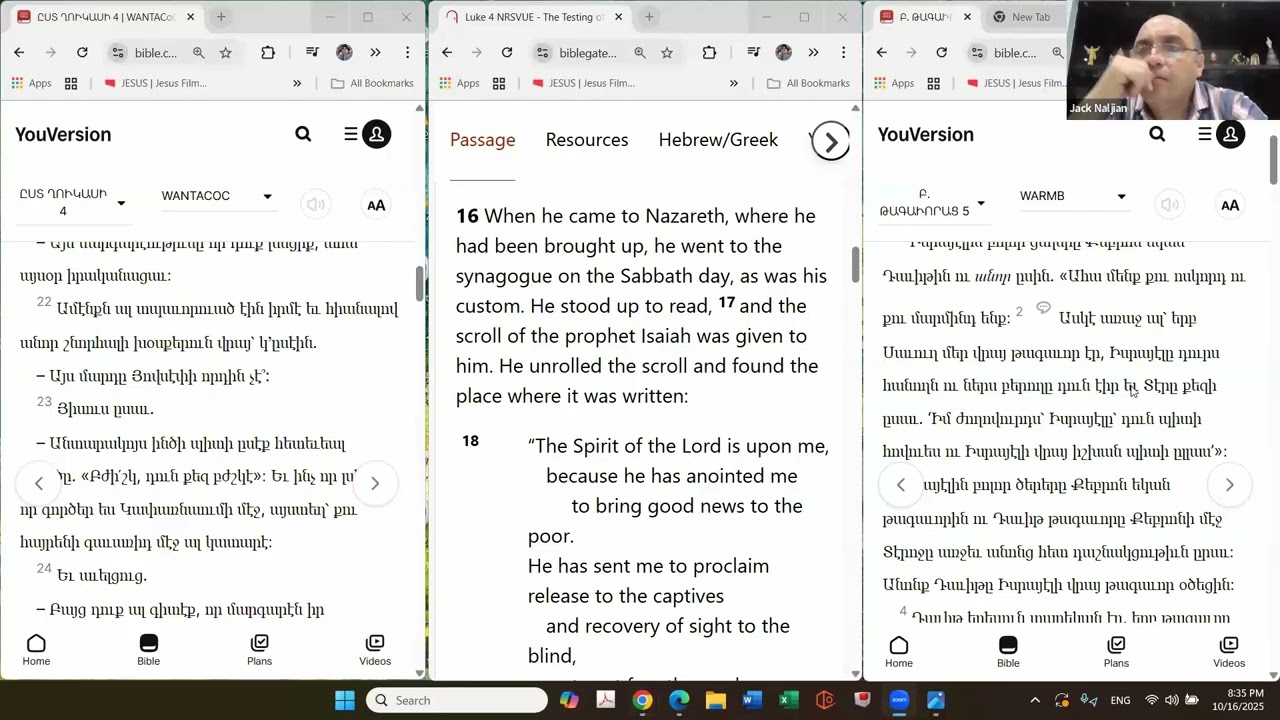This screenshot has height=720, width=1280.
Task: Open media control in left browser toolbar
Action: [313, 53]
